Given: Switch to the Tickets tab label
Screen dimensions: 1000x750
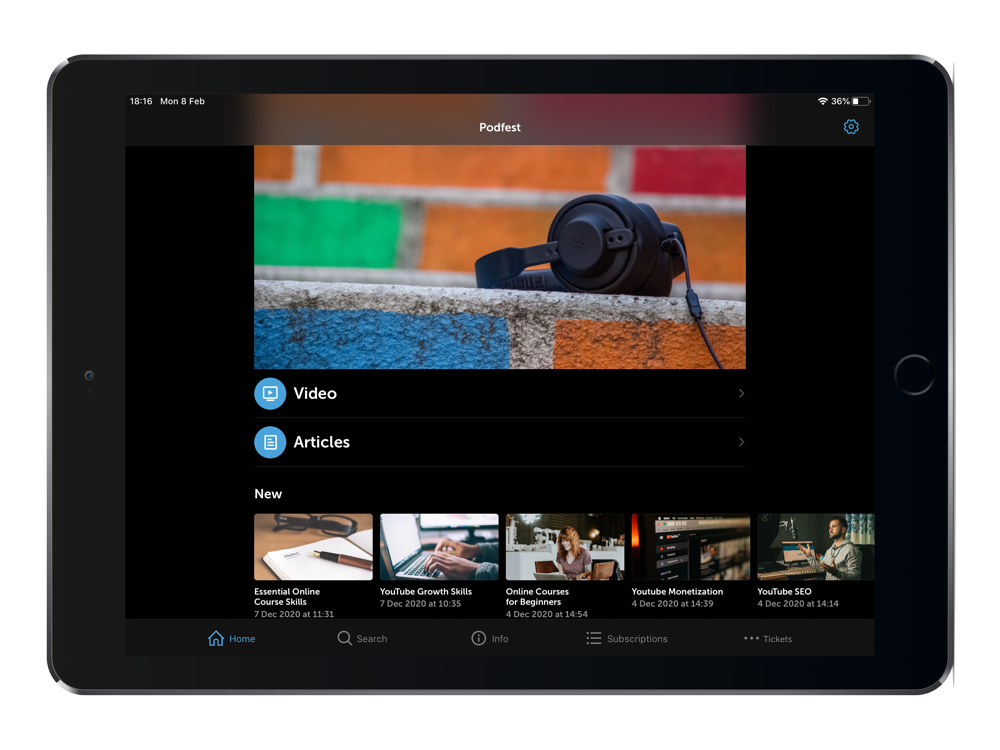Looking at the screenshot, I should tap(777, 639).
